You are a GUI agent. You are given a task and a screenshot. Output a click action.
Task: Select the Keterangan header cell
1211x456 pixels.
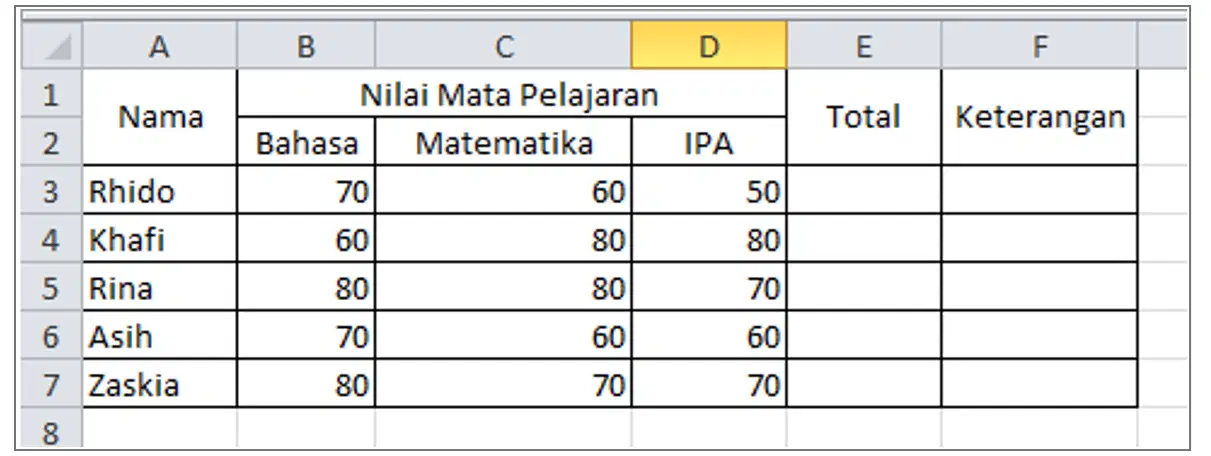1040,117
